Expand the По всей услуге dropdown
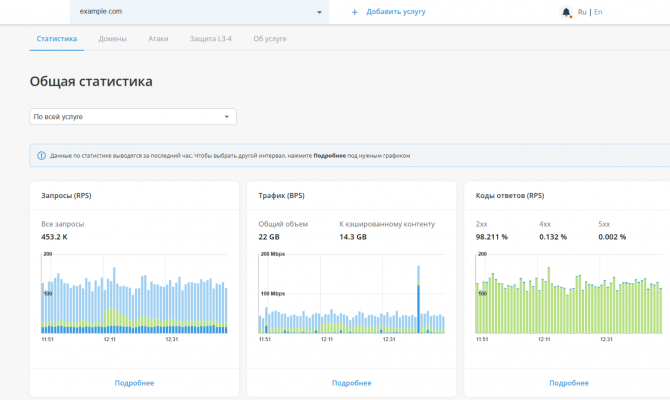The image size is (670, 400). pos(133,117)
